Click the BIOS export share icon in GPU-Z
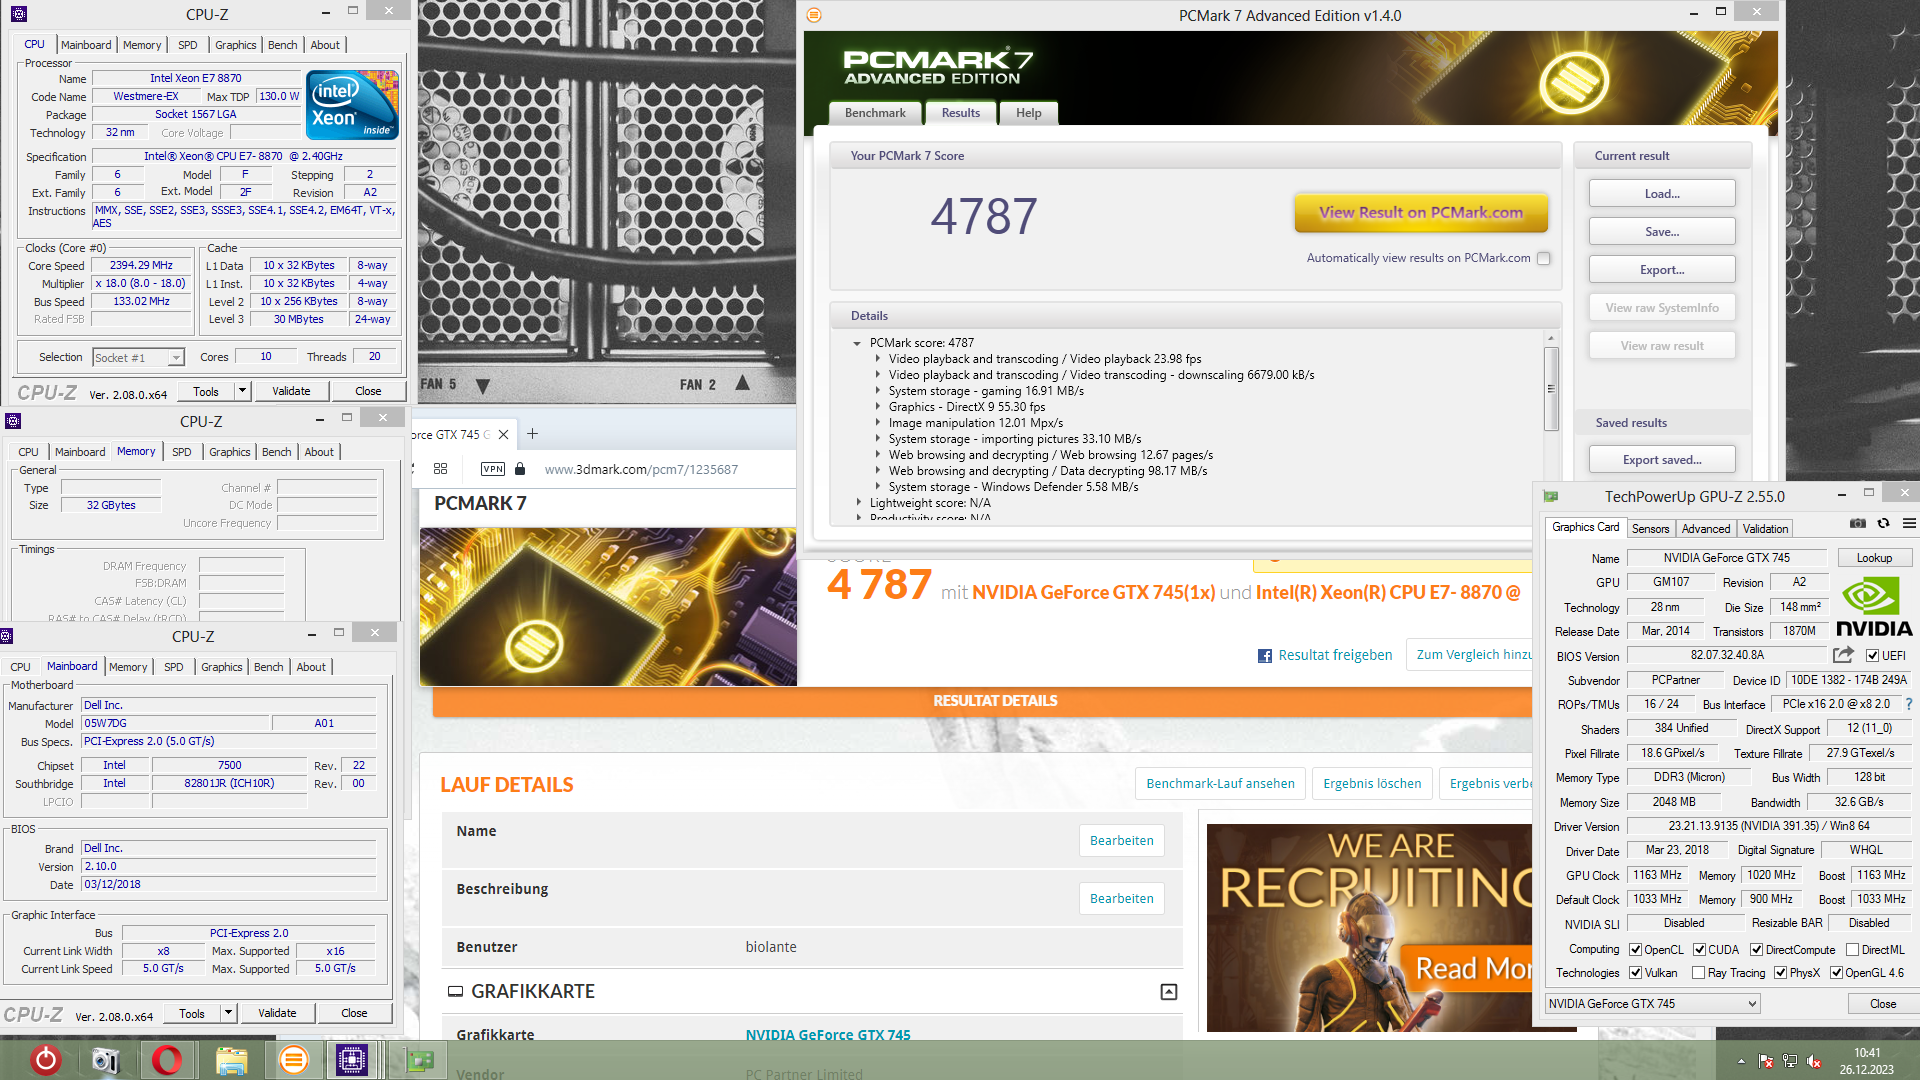 [x=1843, y=655]
